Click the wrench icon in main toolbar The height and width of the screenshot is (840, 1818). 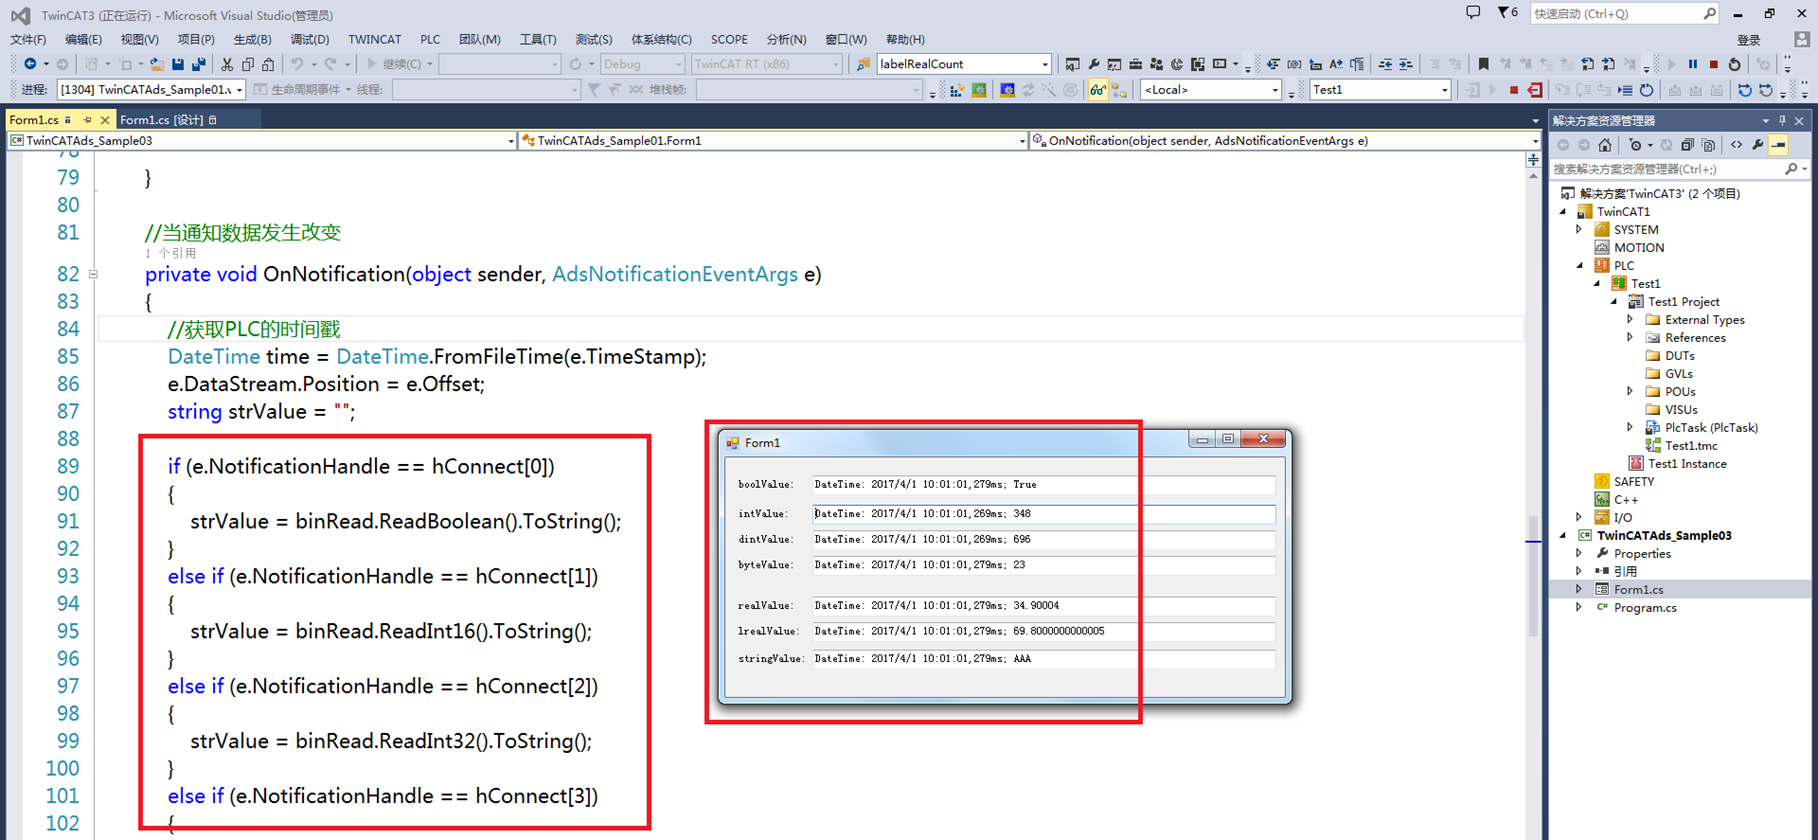click(x=1094, y=64)
